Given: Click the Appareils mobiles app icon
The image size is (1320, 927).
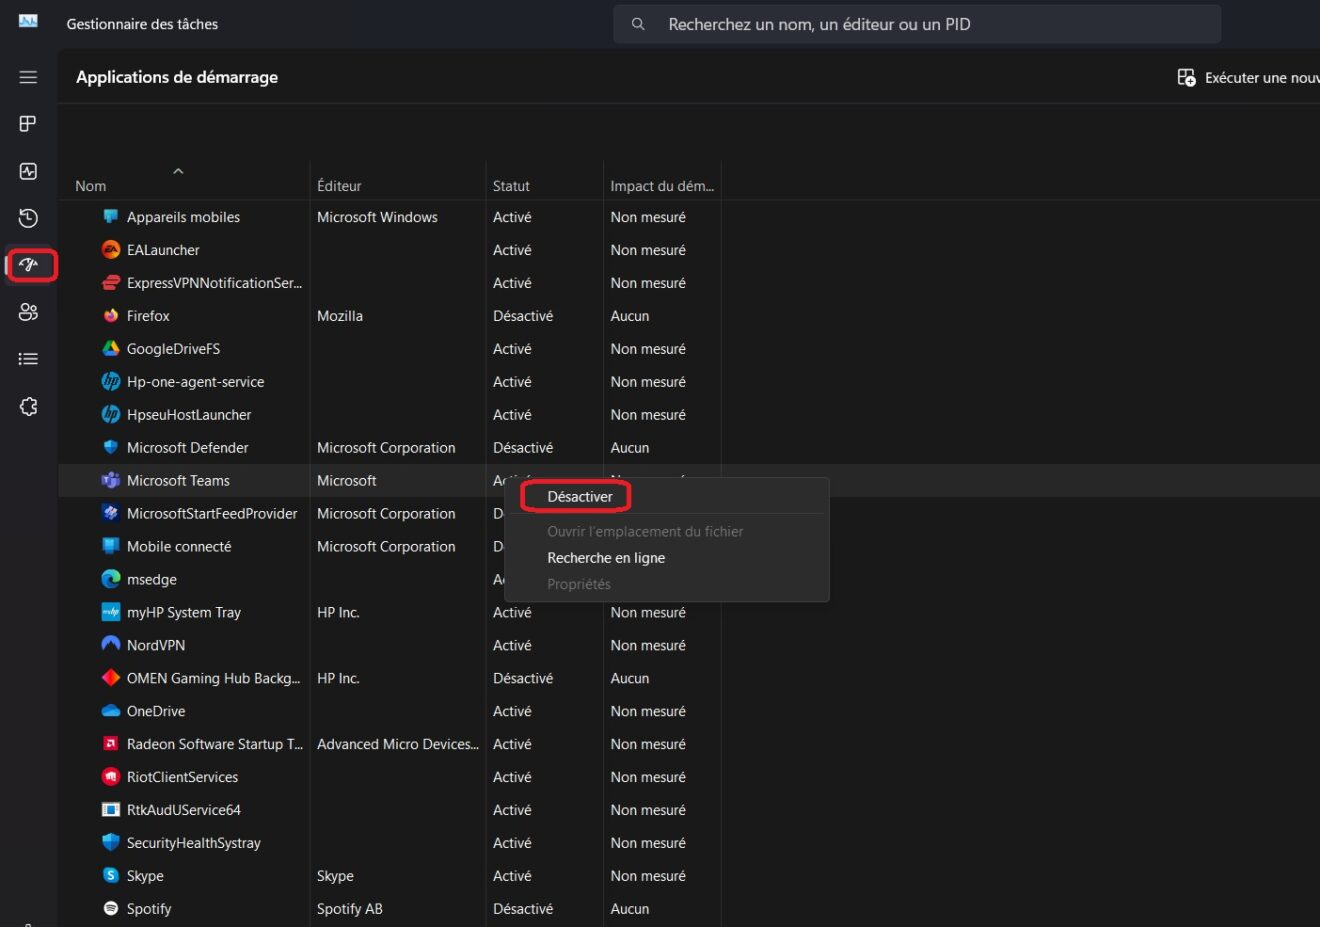Looking at the screenshot, I should click(x=111, y=217).
